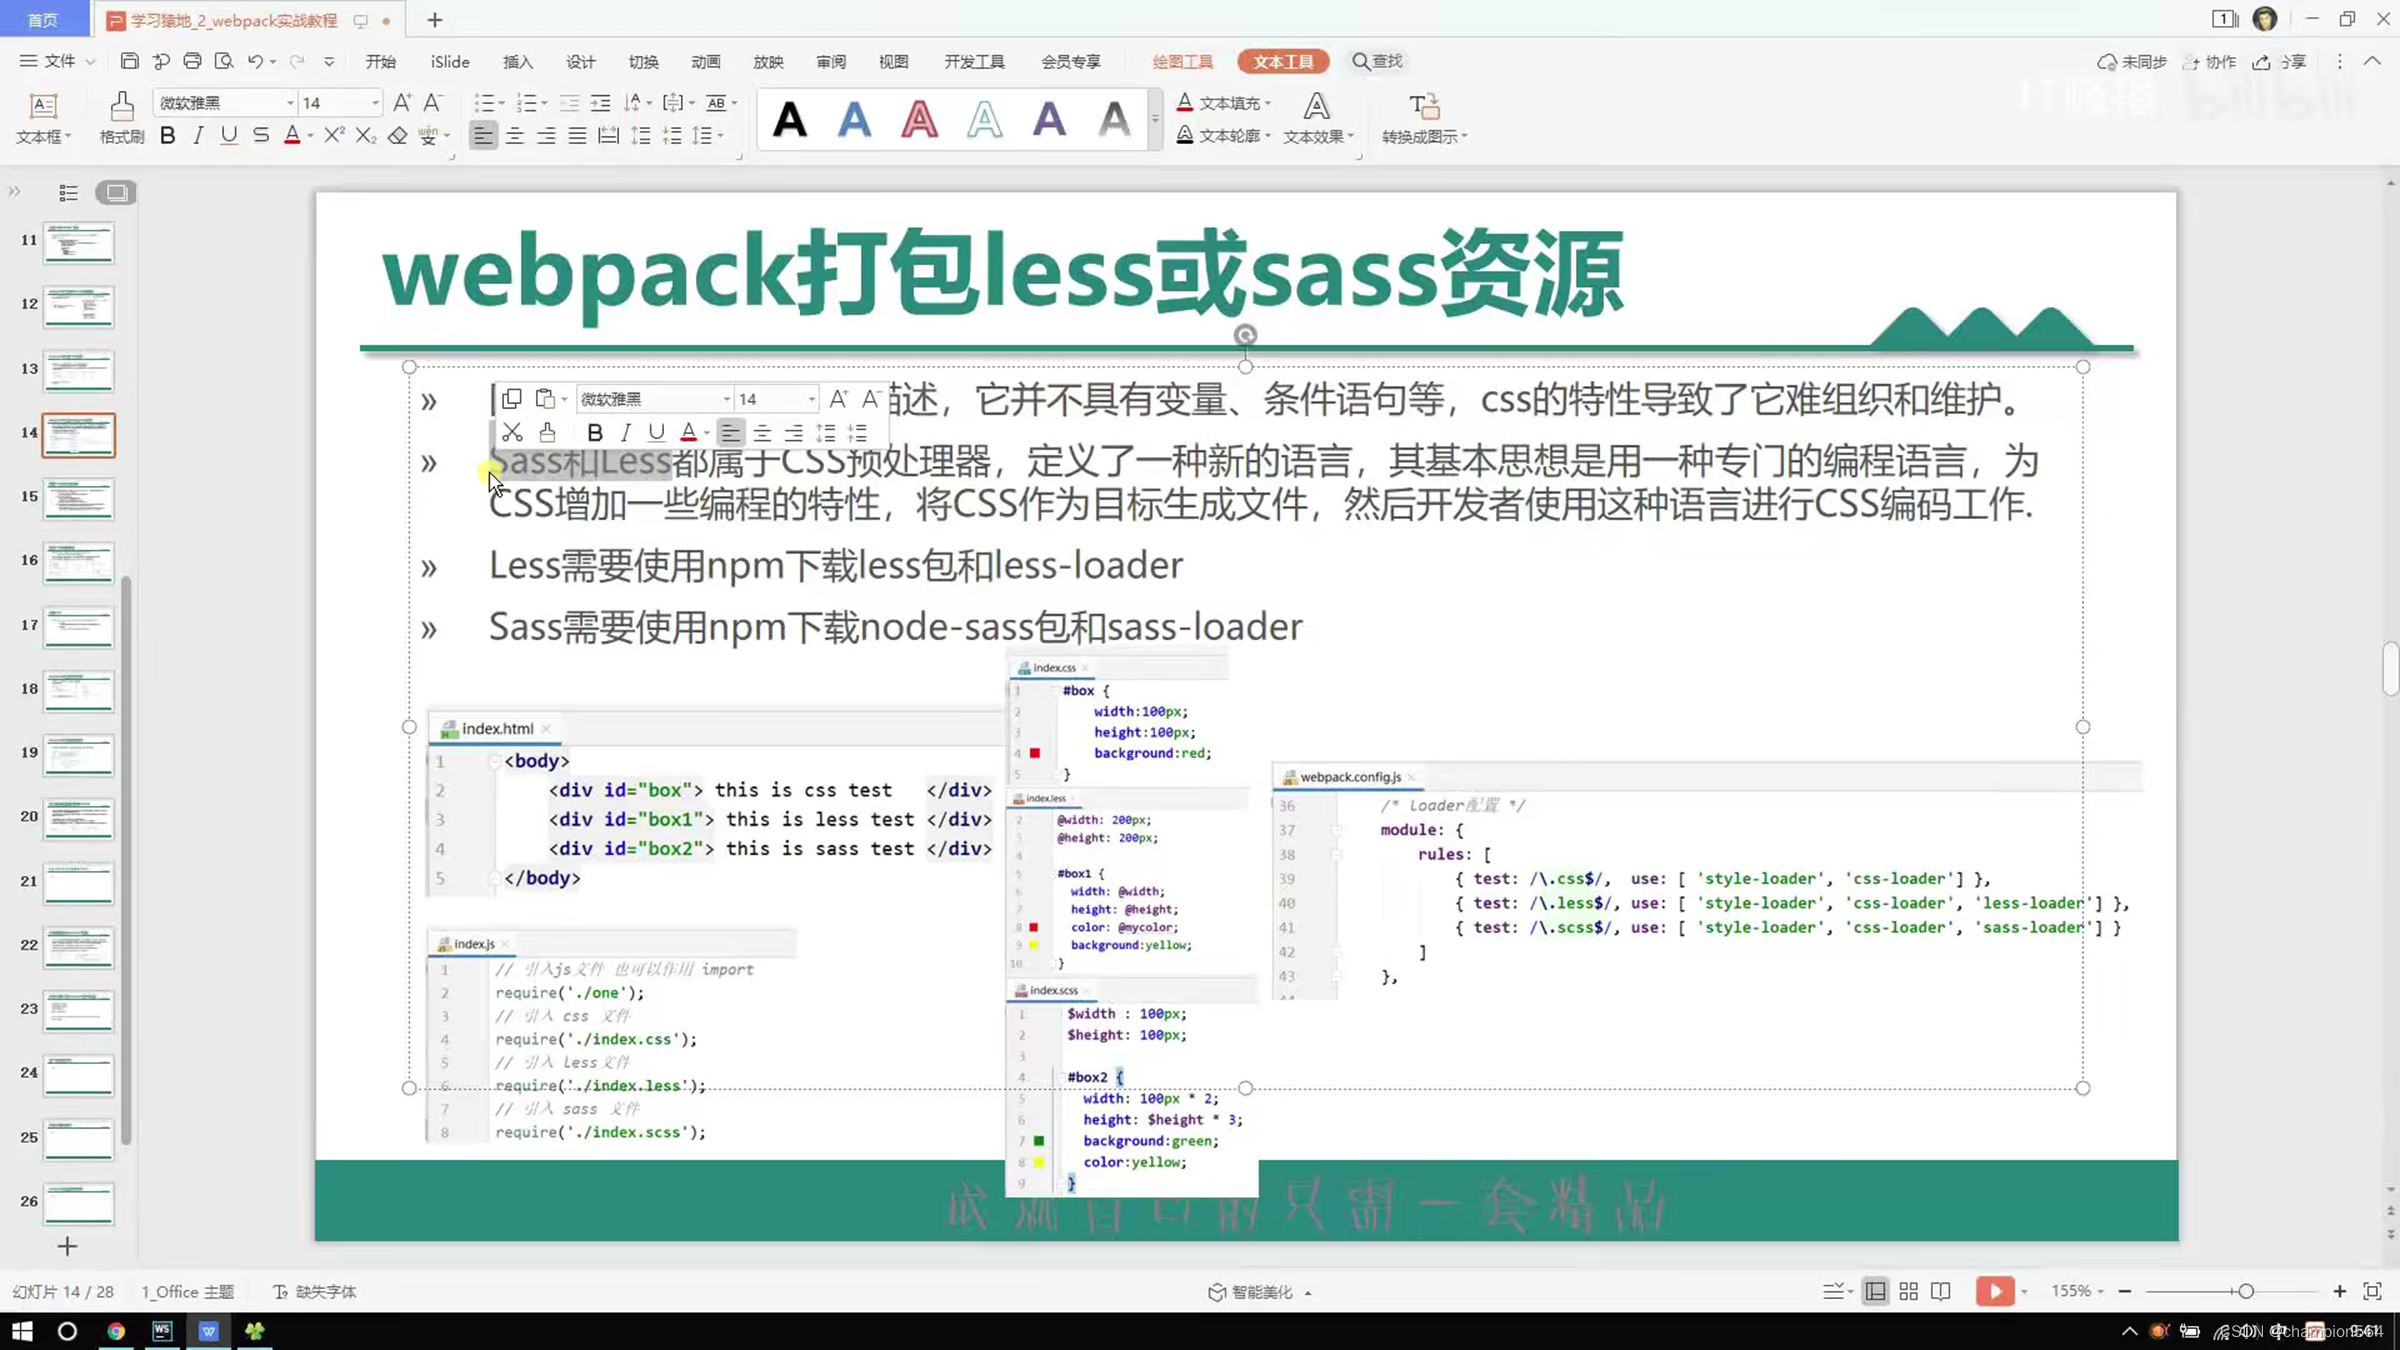Open Chrome from the taskbar
Image resolution: width=2400 pixels, height=1350 pixels.
pos(116,1331)
